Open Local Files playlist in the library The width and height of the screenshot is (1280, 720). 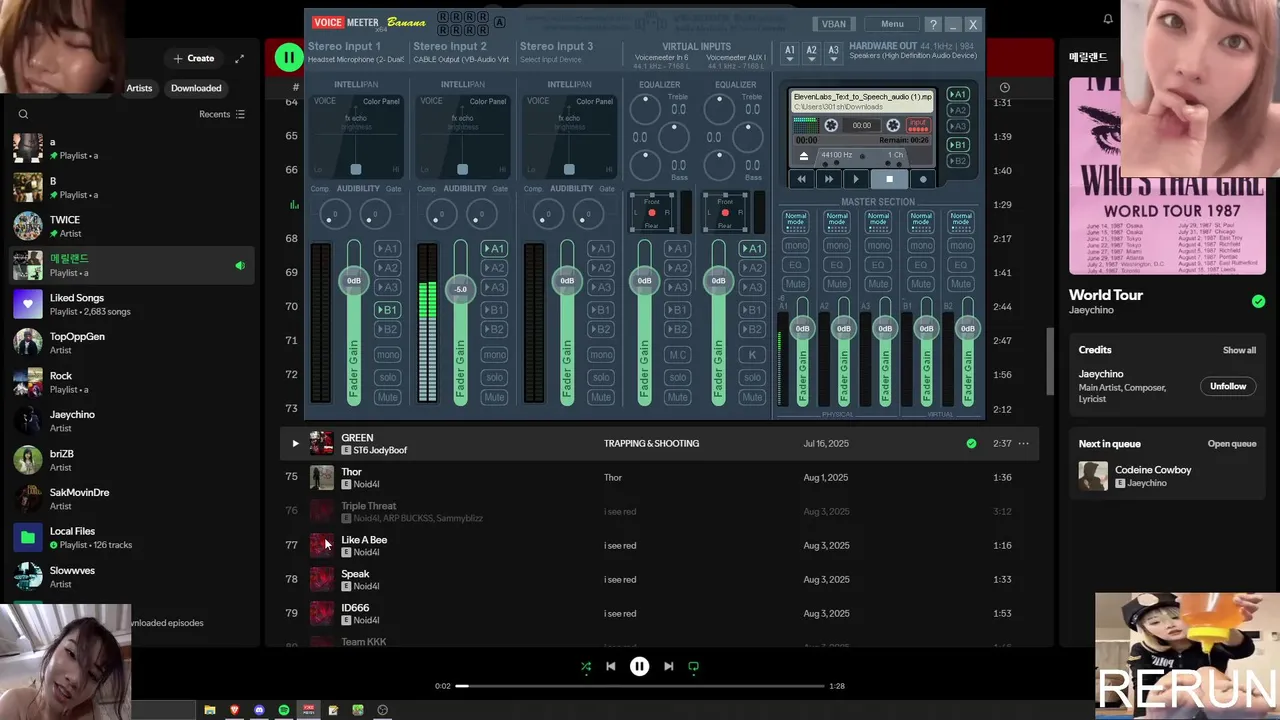132,538
